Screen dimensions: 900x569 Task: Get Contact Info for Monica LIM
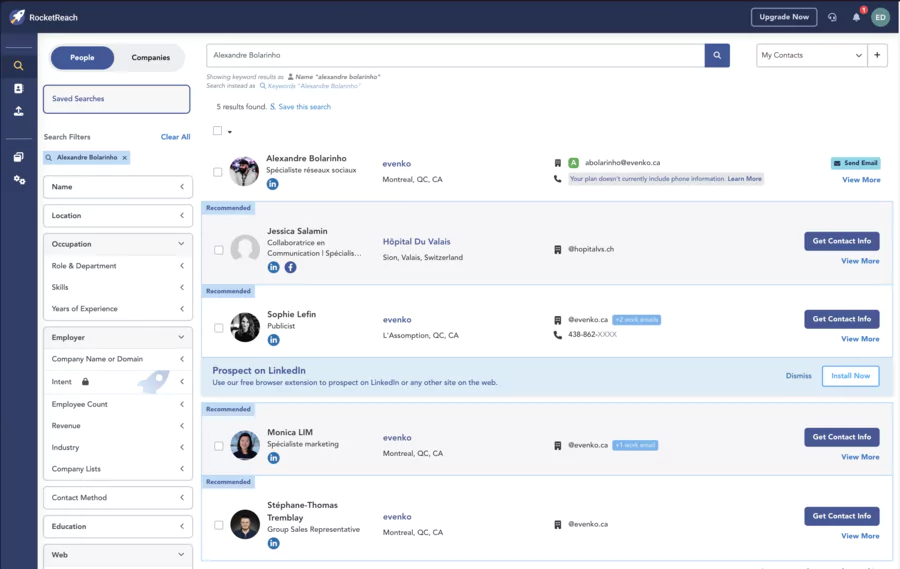coord(841,437)
